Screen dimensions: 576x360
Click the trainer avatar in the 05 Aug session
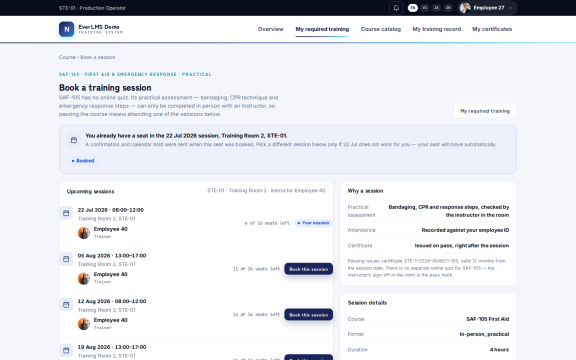tap(84, 278)
